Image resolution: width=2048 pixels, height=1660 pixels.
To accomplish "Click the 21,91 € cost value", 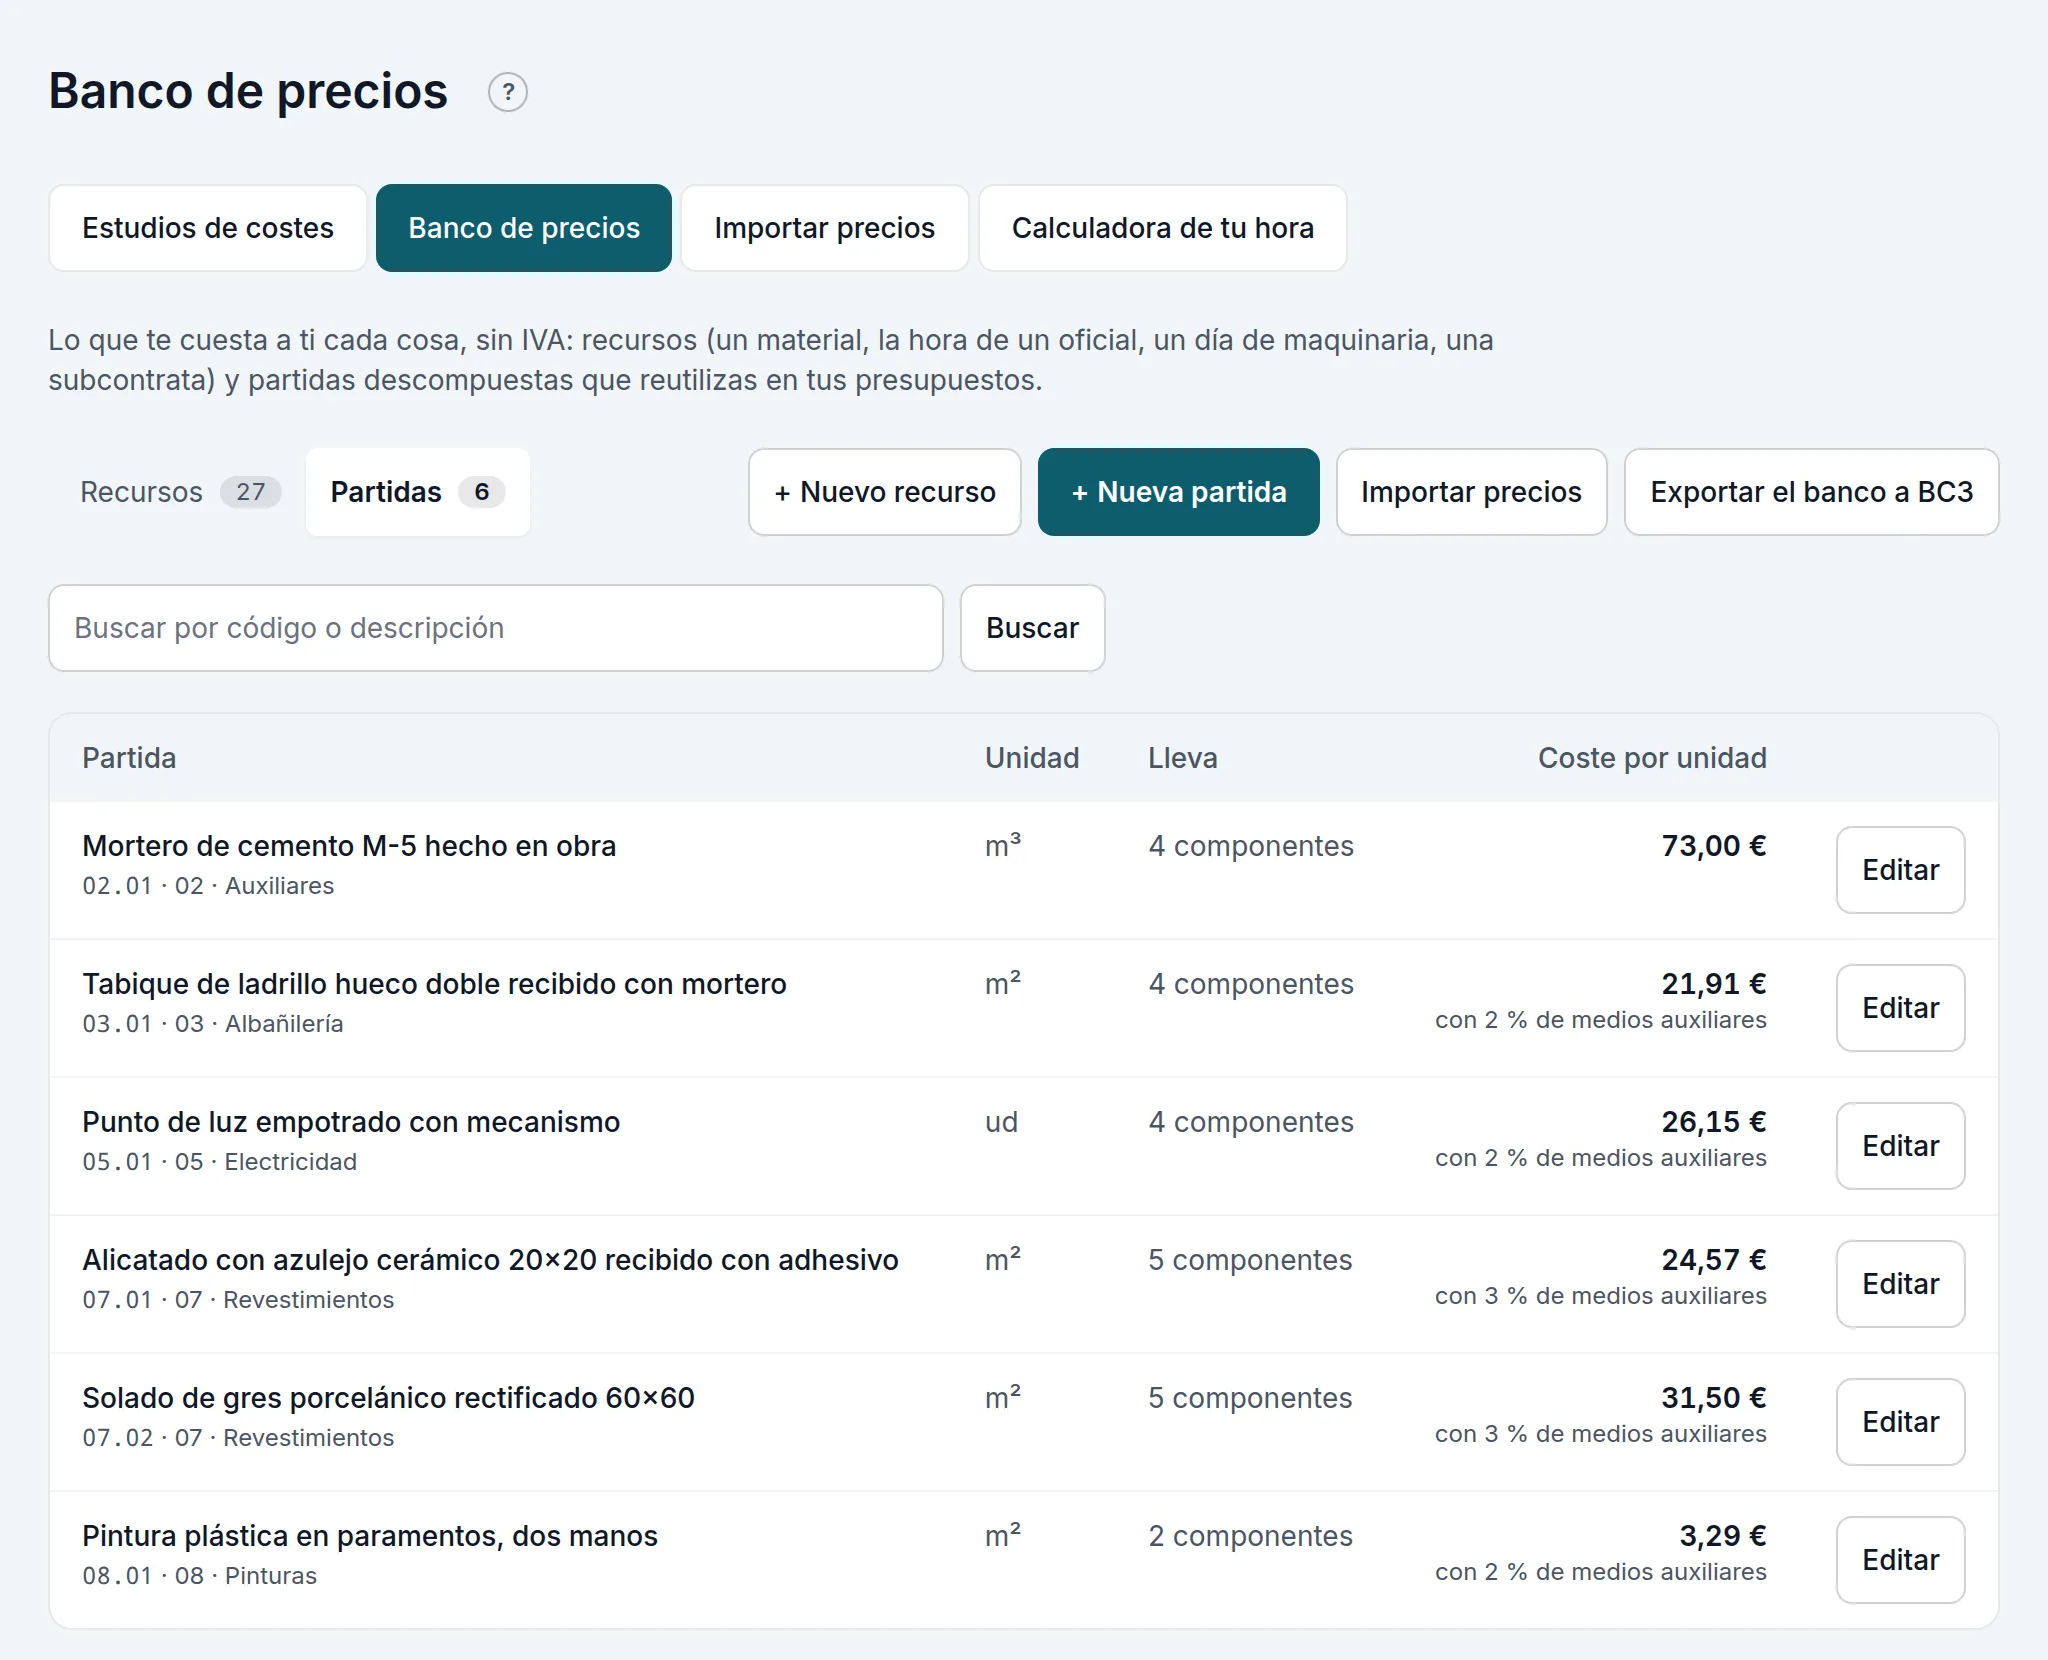I will click(x=1714, y=984).
